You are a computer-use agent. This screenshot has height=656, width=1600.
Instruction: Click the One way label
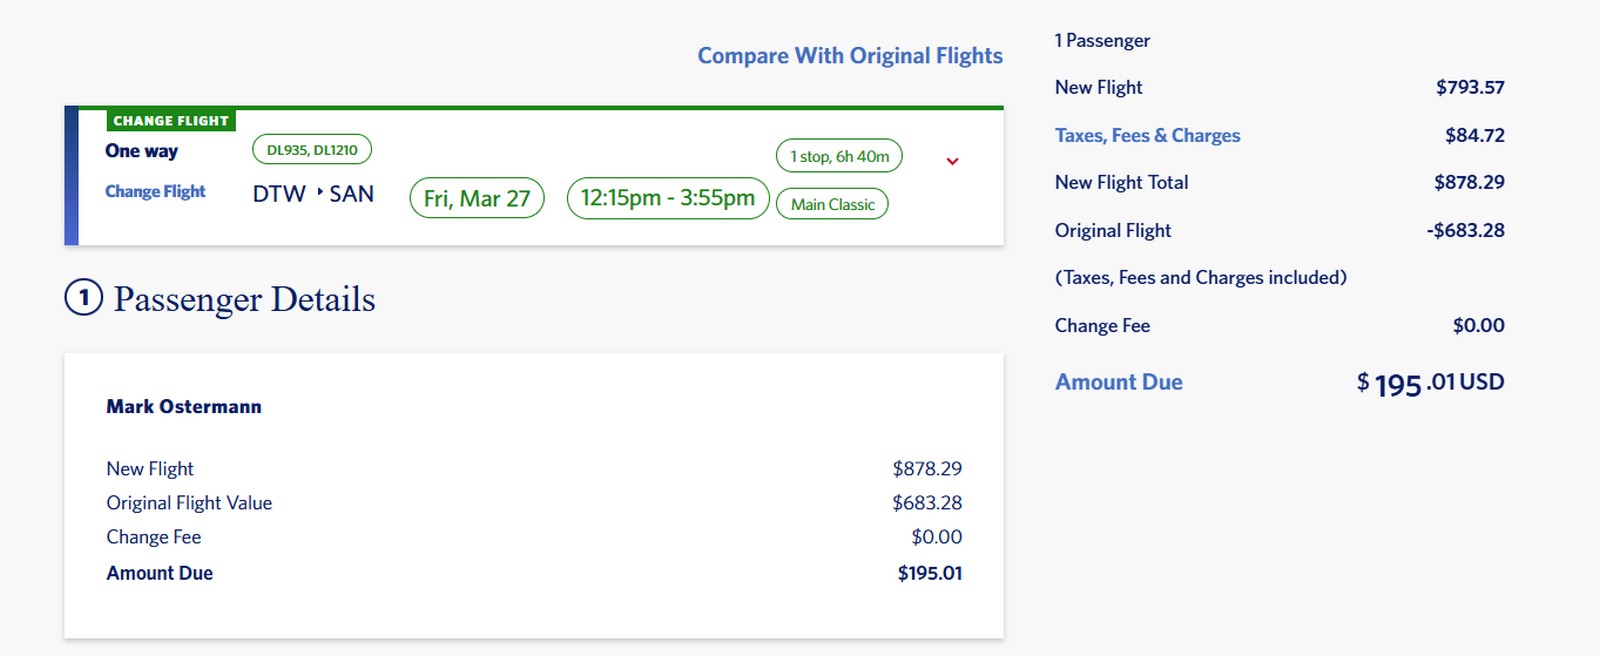pos(140,151)
